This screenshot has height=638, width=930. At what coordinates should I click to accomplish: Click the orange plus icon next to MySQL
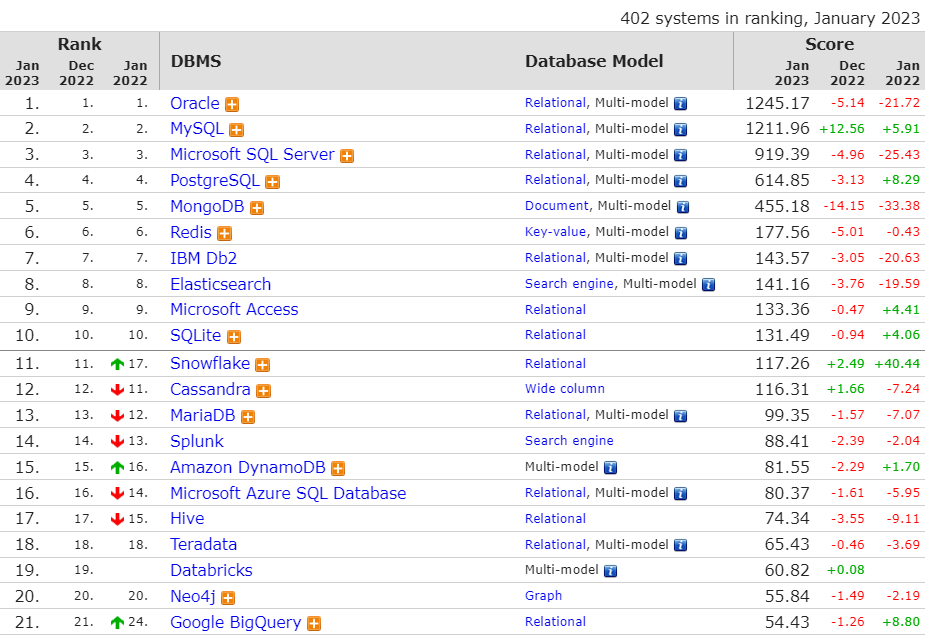pyautogui.click(x=236, y=130)
